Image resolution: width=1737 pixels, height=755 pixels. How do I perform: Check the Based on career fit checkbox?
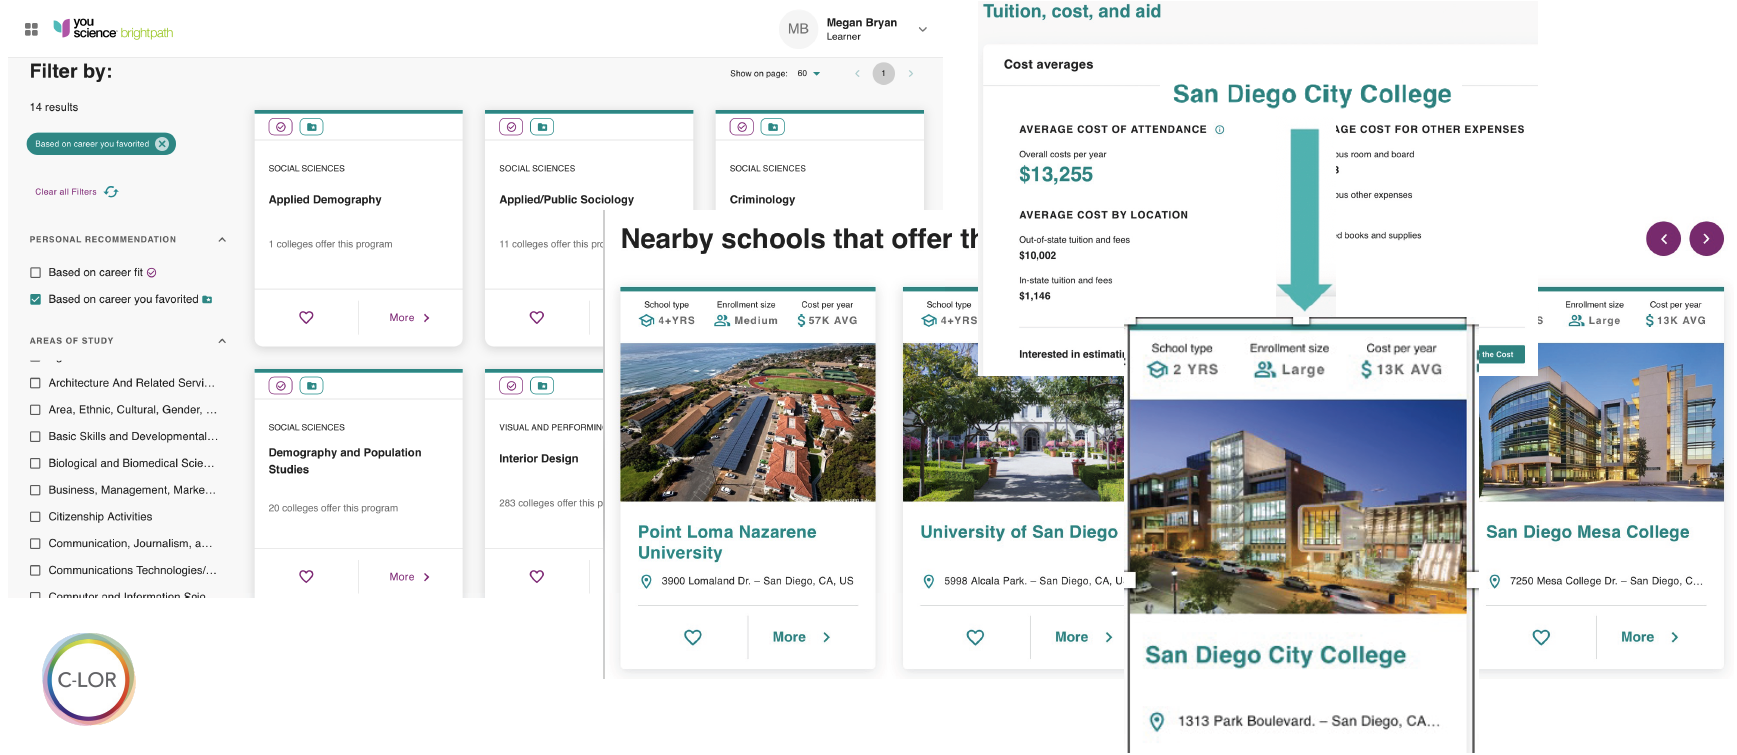36,272
